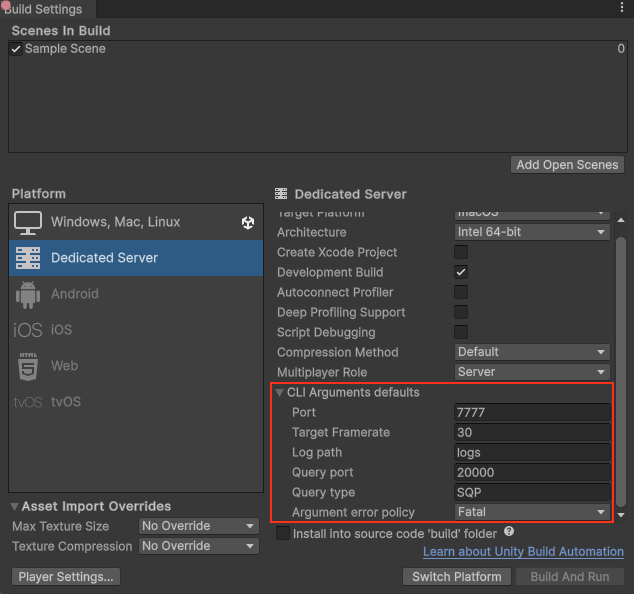Image resolution: width=634 pixels, height=594 pixels.
Task: Click the Dedicated Server platform icon
Action: tap(27, 258)
